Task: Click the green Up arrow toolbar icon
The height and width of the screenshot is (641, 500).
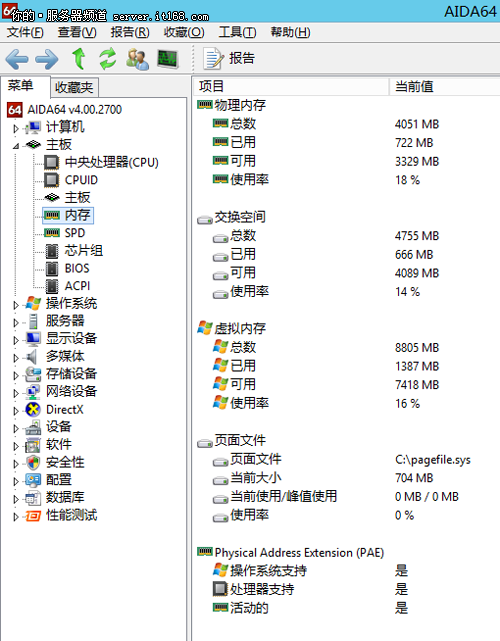Action: click(x=78, y=59)
